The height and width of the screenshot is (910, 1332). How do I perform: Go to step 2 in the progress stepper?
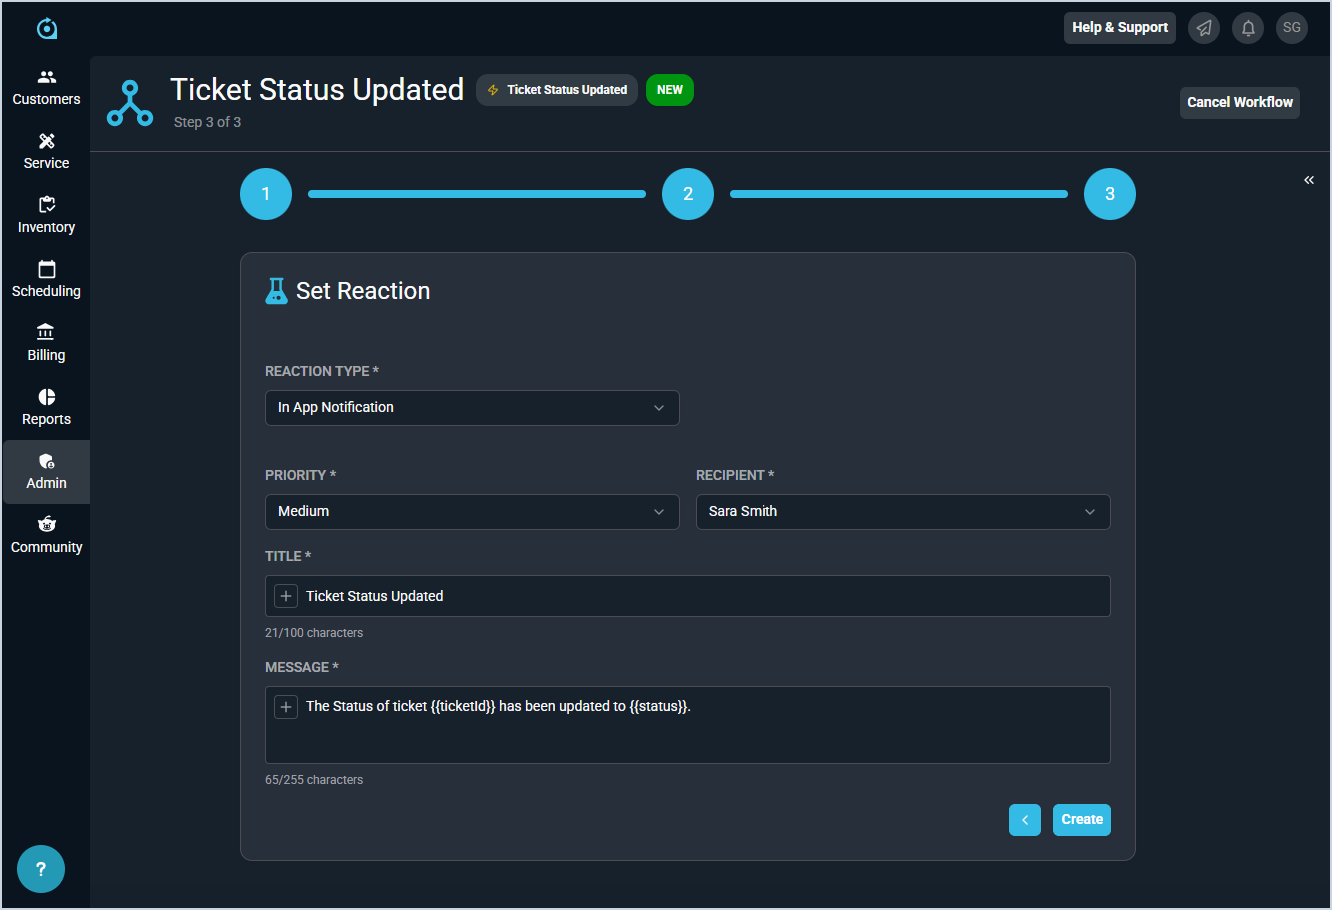688,194
